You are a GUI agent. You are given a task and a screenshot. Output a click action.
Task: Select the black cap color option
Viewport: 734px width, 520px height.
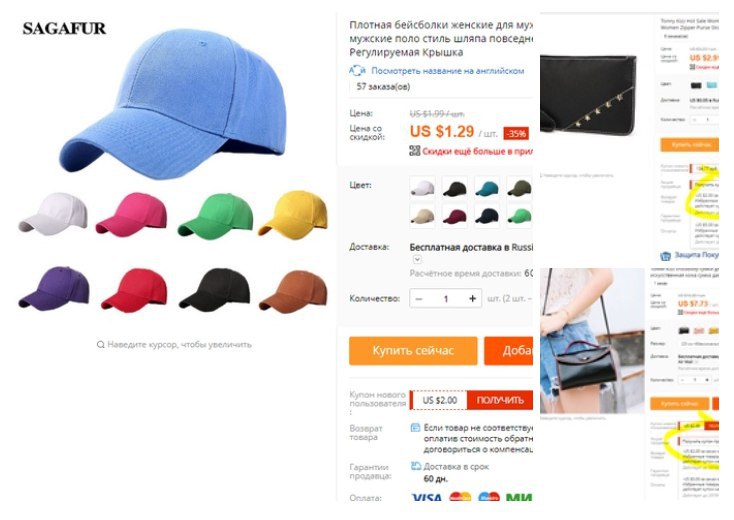tap(455, 188)
